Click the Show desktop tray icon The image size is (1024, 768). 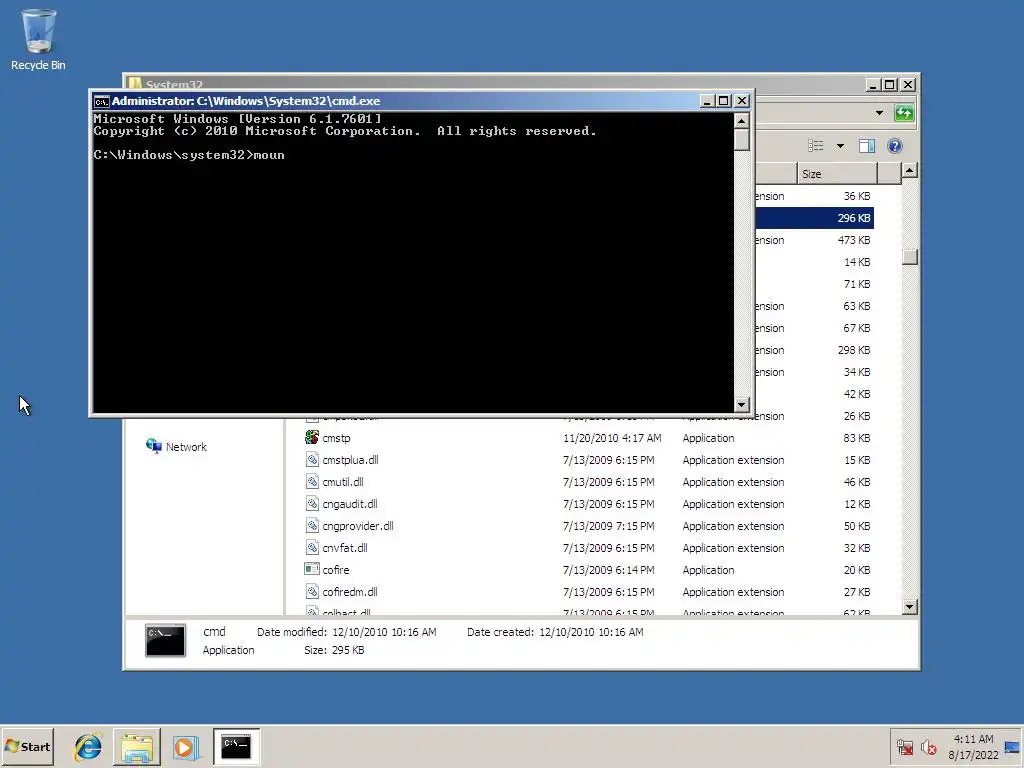click(x=1012, y=747)
